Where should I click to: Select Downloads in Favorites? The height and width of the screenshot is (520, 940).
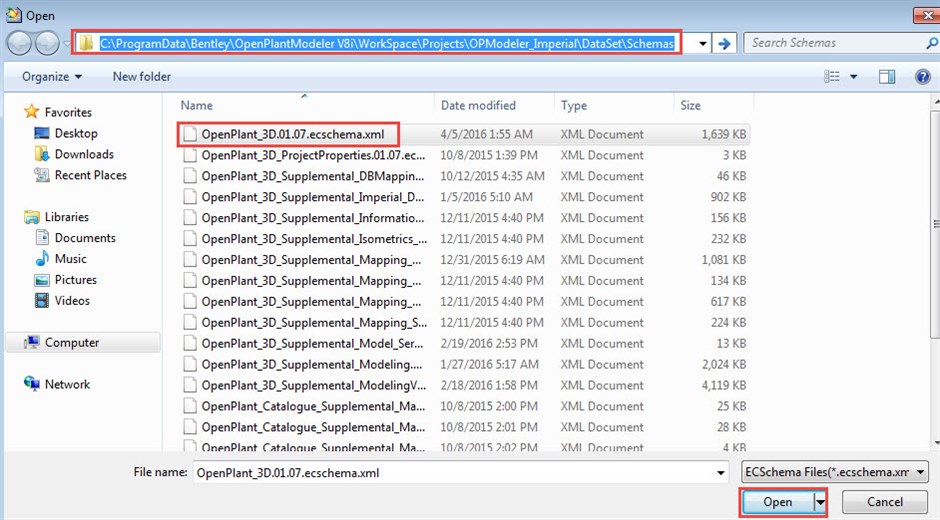click(84, 154)
